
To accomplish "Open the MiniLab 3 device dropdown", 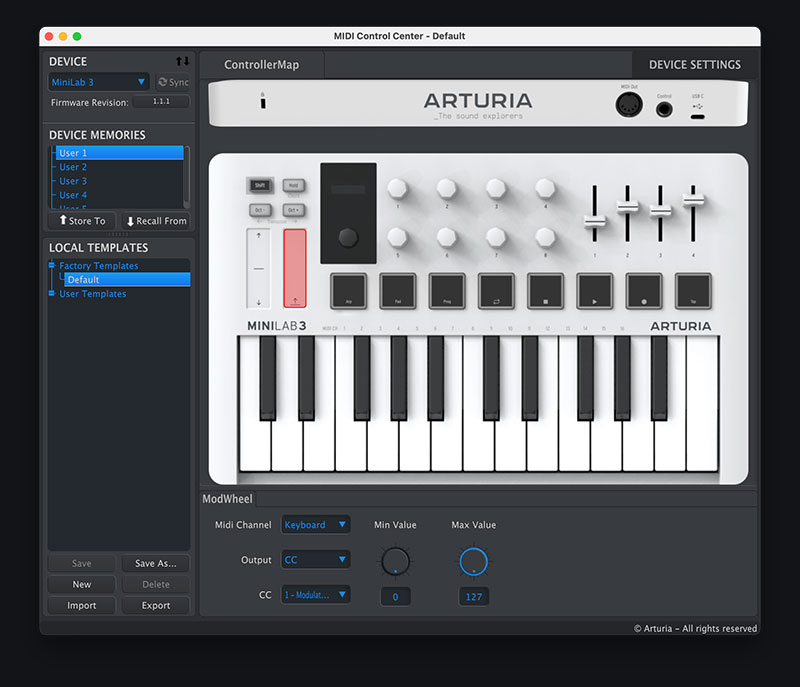I will tap(97, 82).
